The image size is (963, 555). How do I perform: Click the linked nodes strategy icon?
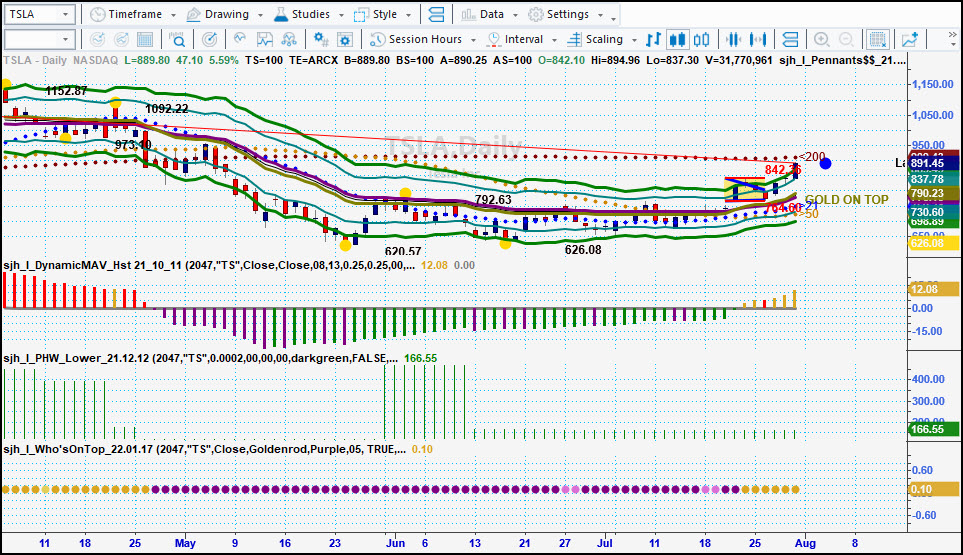click(289, 40)
